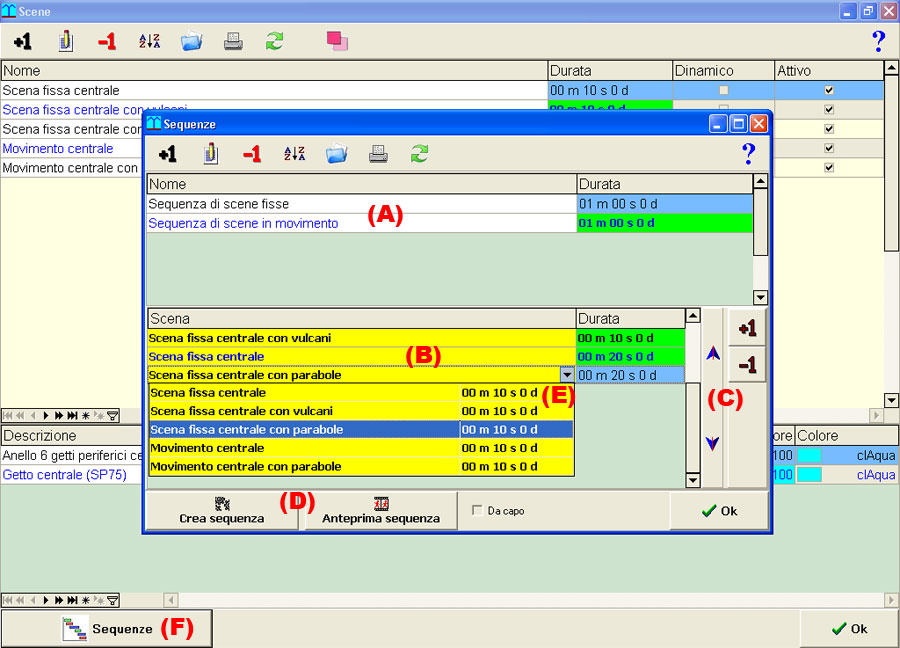Select 'Anello 6 getti periferici' row
900x648 pixels.
click(72, 455)
